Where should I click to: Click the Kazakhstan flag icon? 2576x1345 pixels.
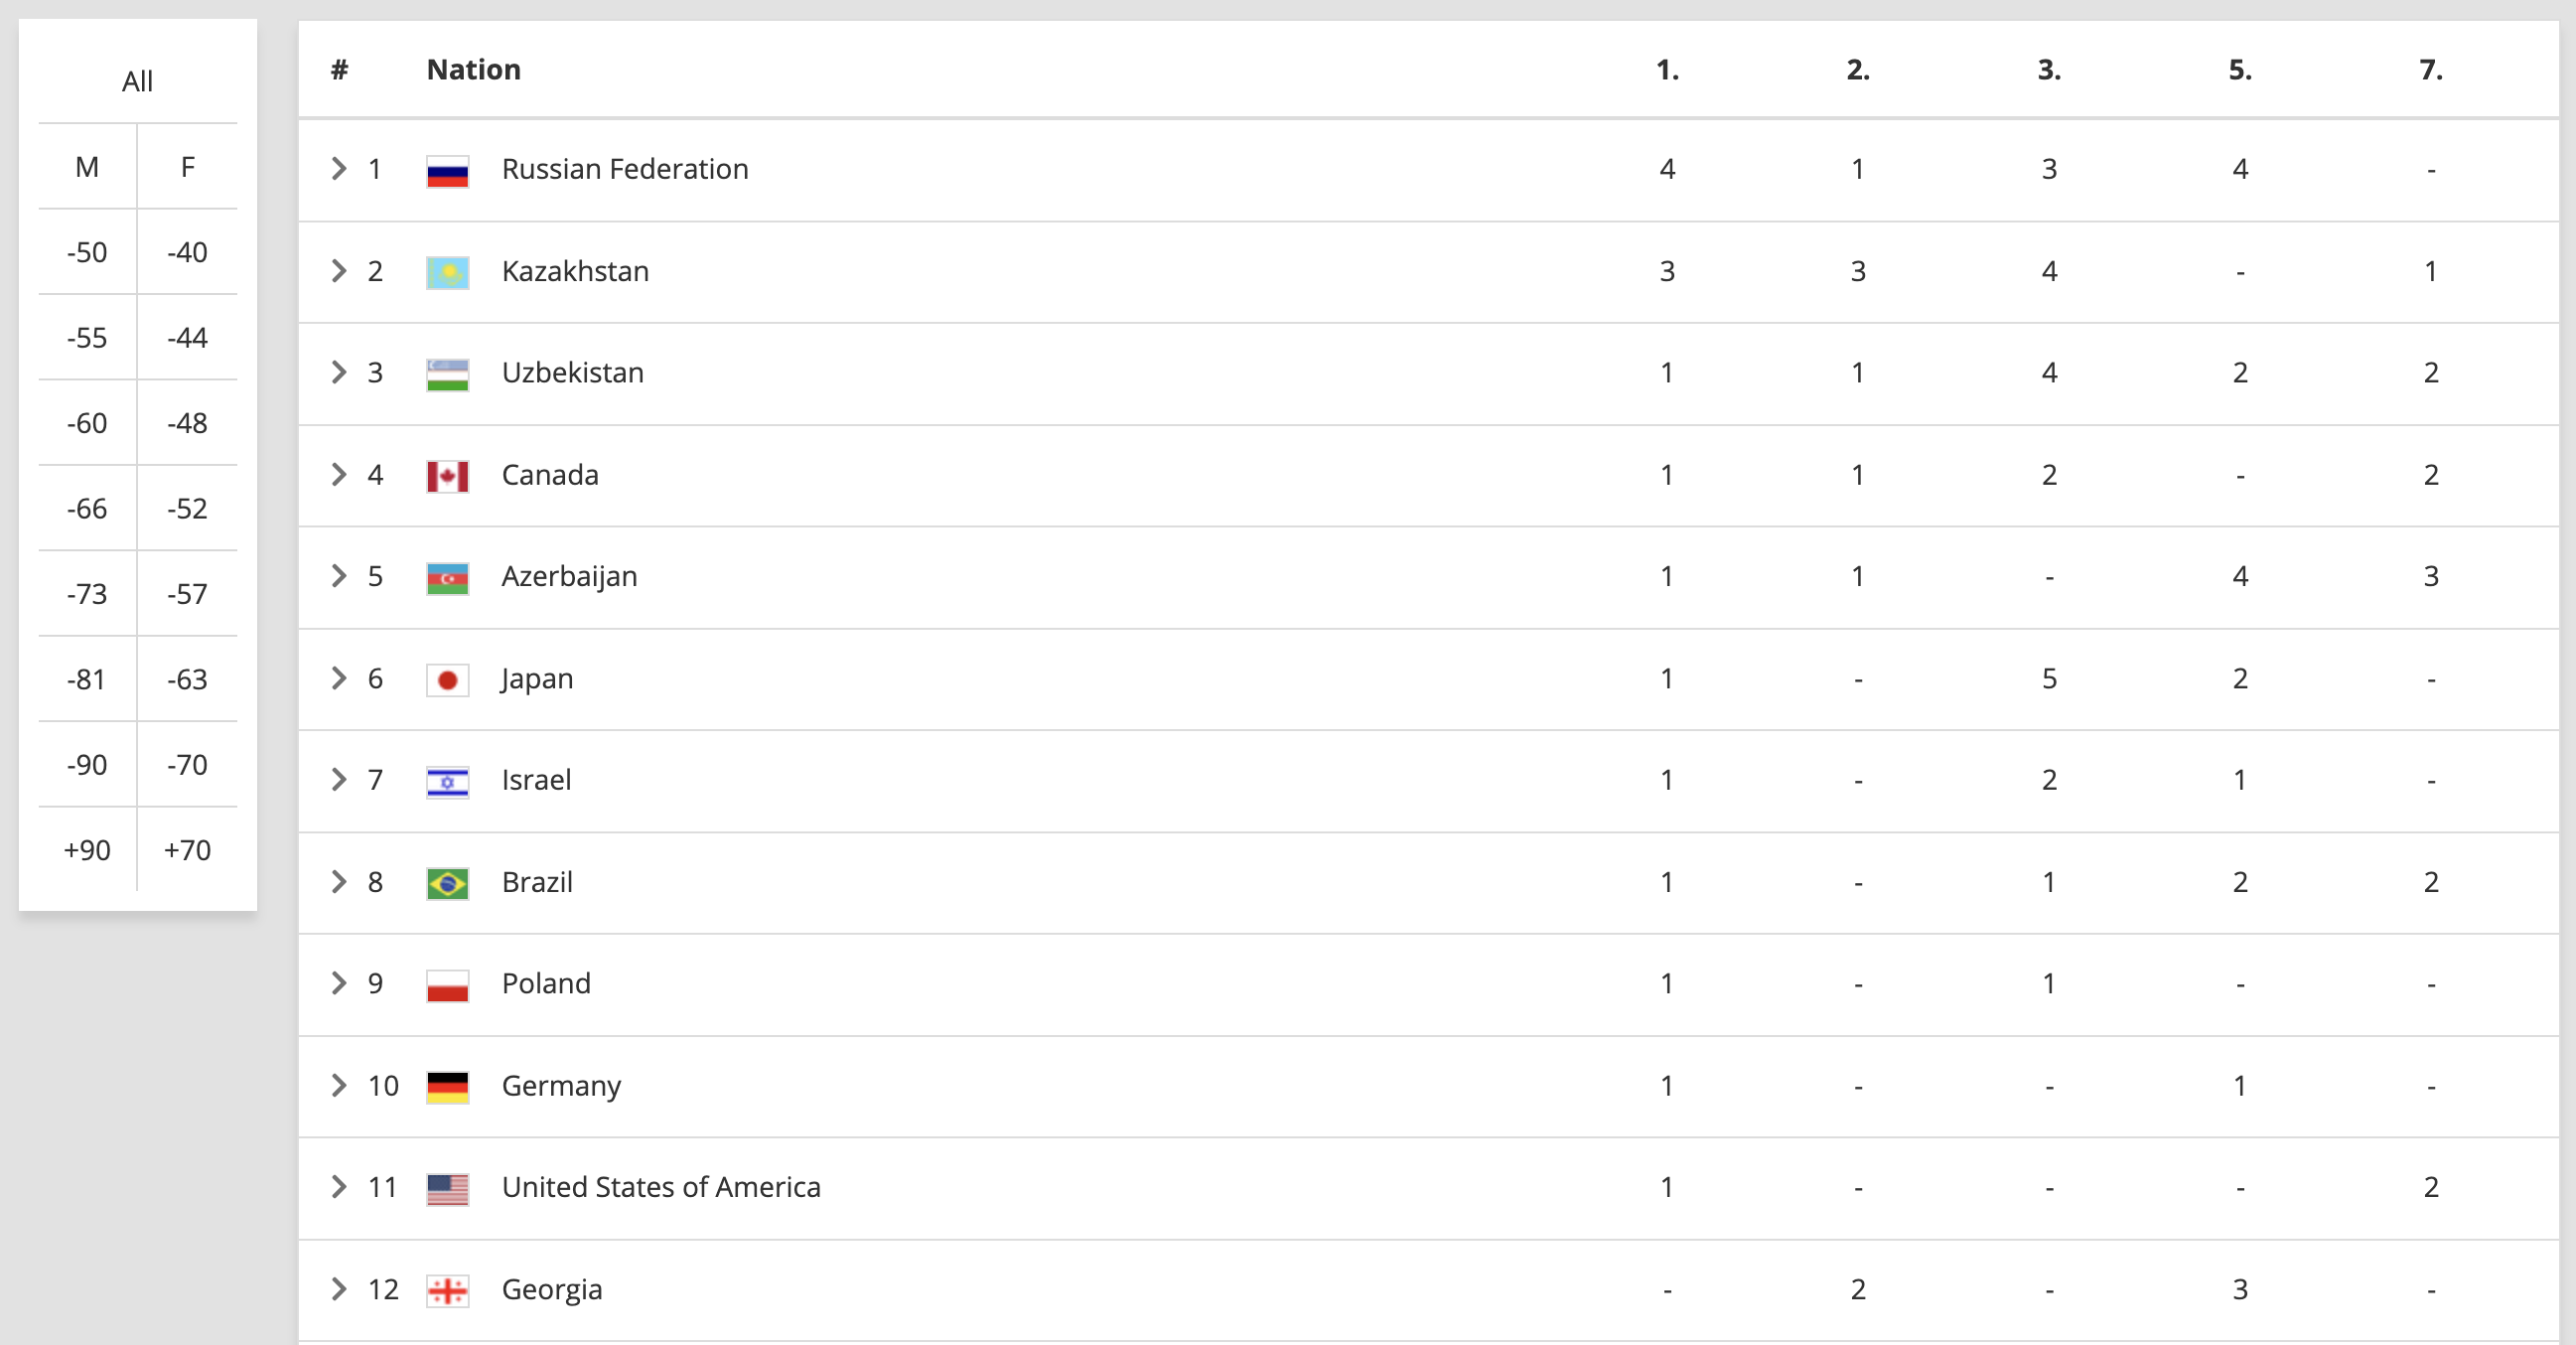point(447,273)
